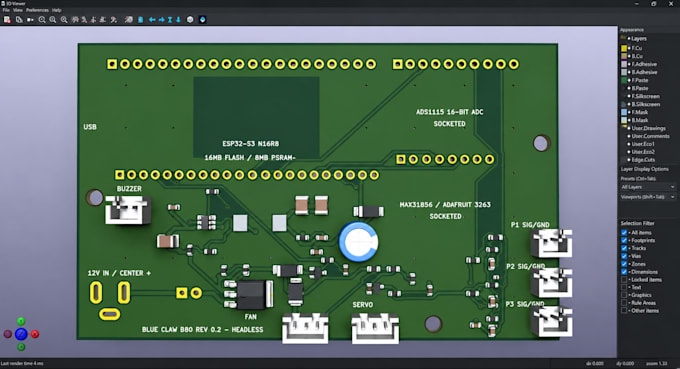Image resolution: width=680 pixels, height=369 pixels.
Task: Click the red X axis gizmo ball
Action: click(x=35, y=334)
